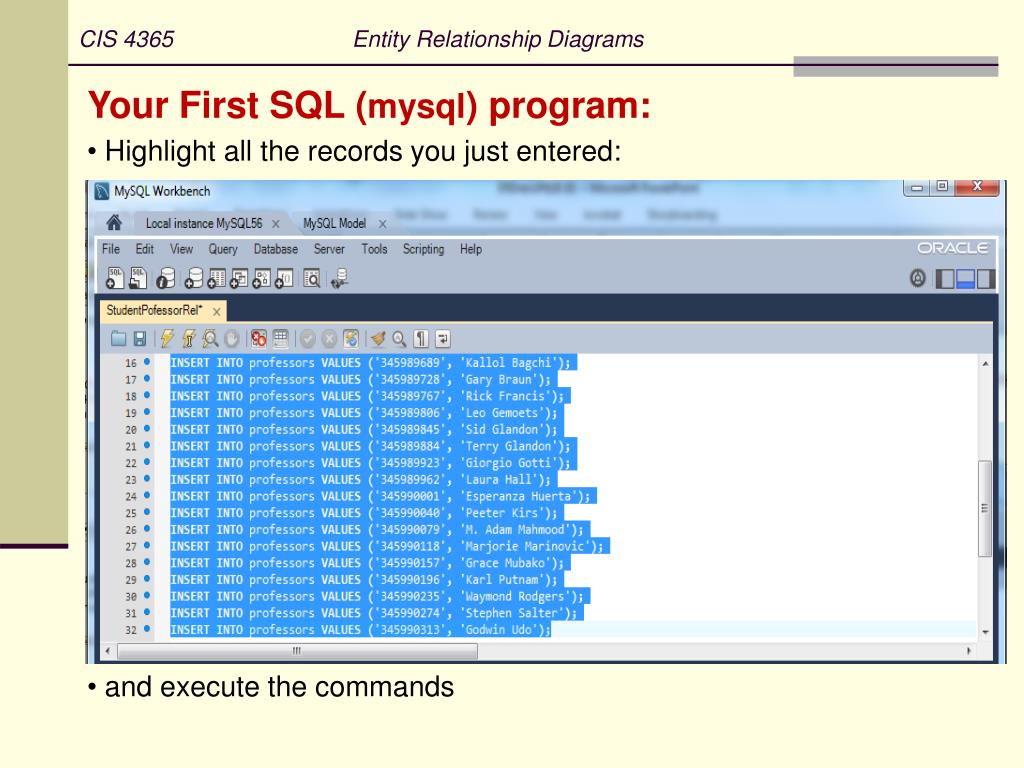Viewport: 1024px width, 768px height.
Task: Switch to MySQL Model tab
Action: pos(334,223)
